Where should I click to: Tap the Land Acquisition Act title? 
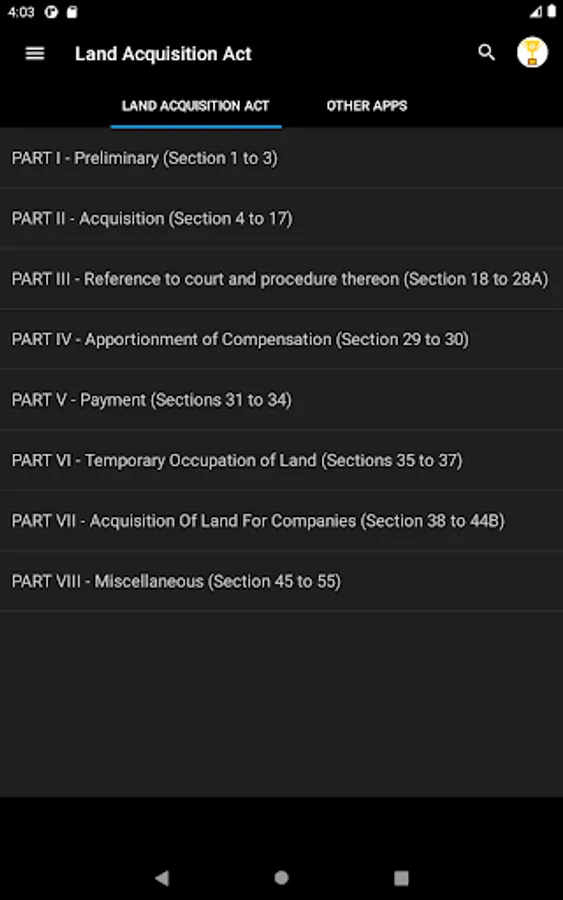click(x=163, y=53)
